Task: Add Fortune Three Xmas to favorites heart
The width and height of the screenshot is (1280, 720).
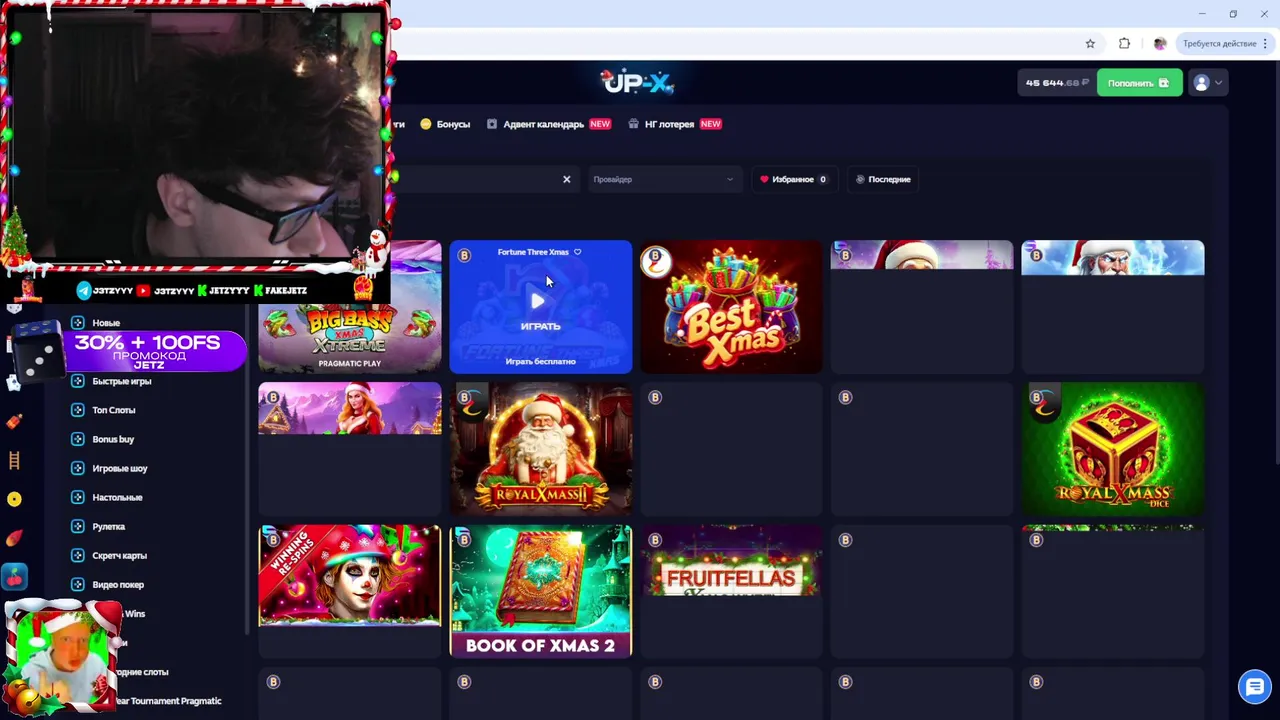Action: click(577, 252)
